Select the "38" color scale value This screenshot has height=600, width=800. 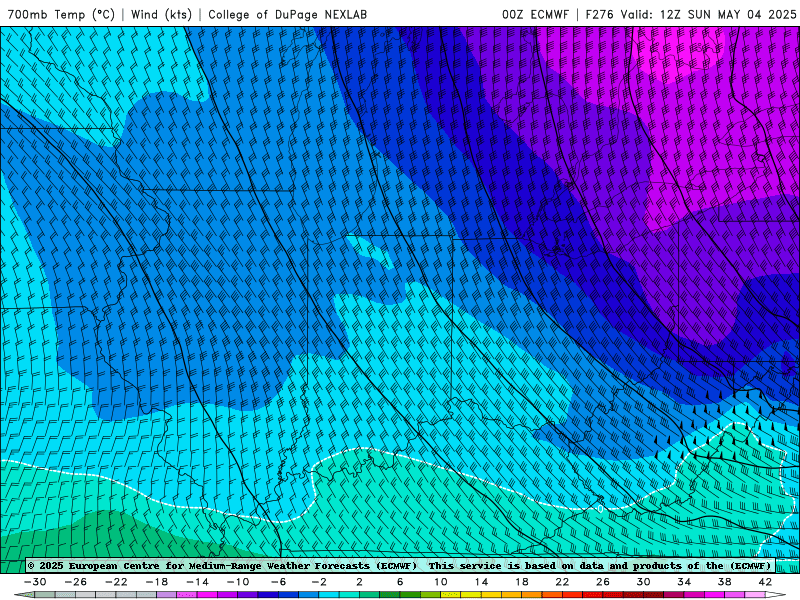(x=724, y=582)
